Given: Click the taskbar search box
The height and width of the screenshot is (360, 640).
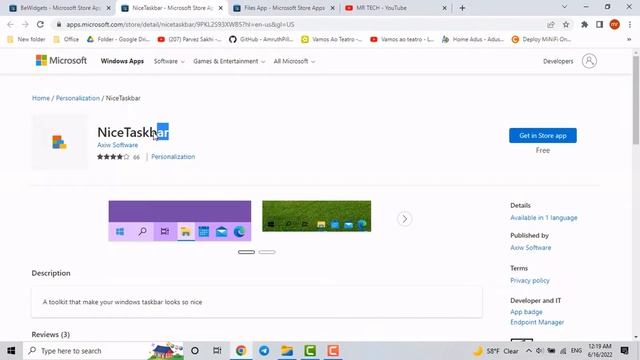Looking at the screenshot, I should tap(103, 351).
